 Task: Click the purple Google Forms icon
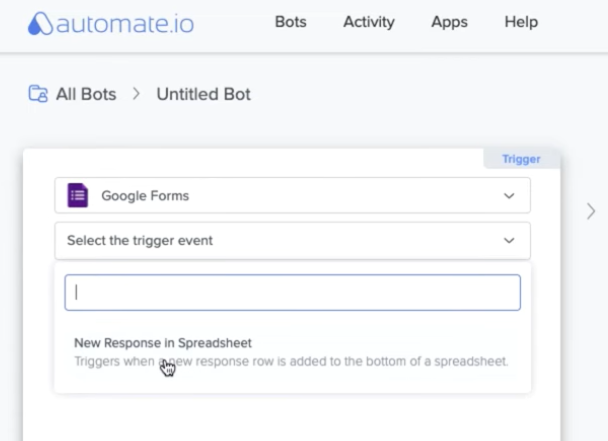(x=77, y=196)
